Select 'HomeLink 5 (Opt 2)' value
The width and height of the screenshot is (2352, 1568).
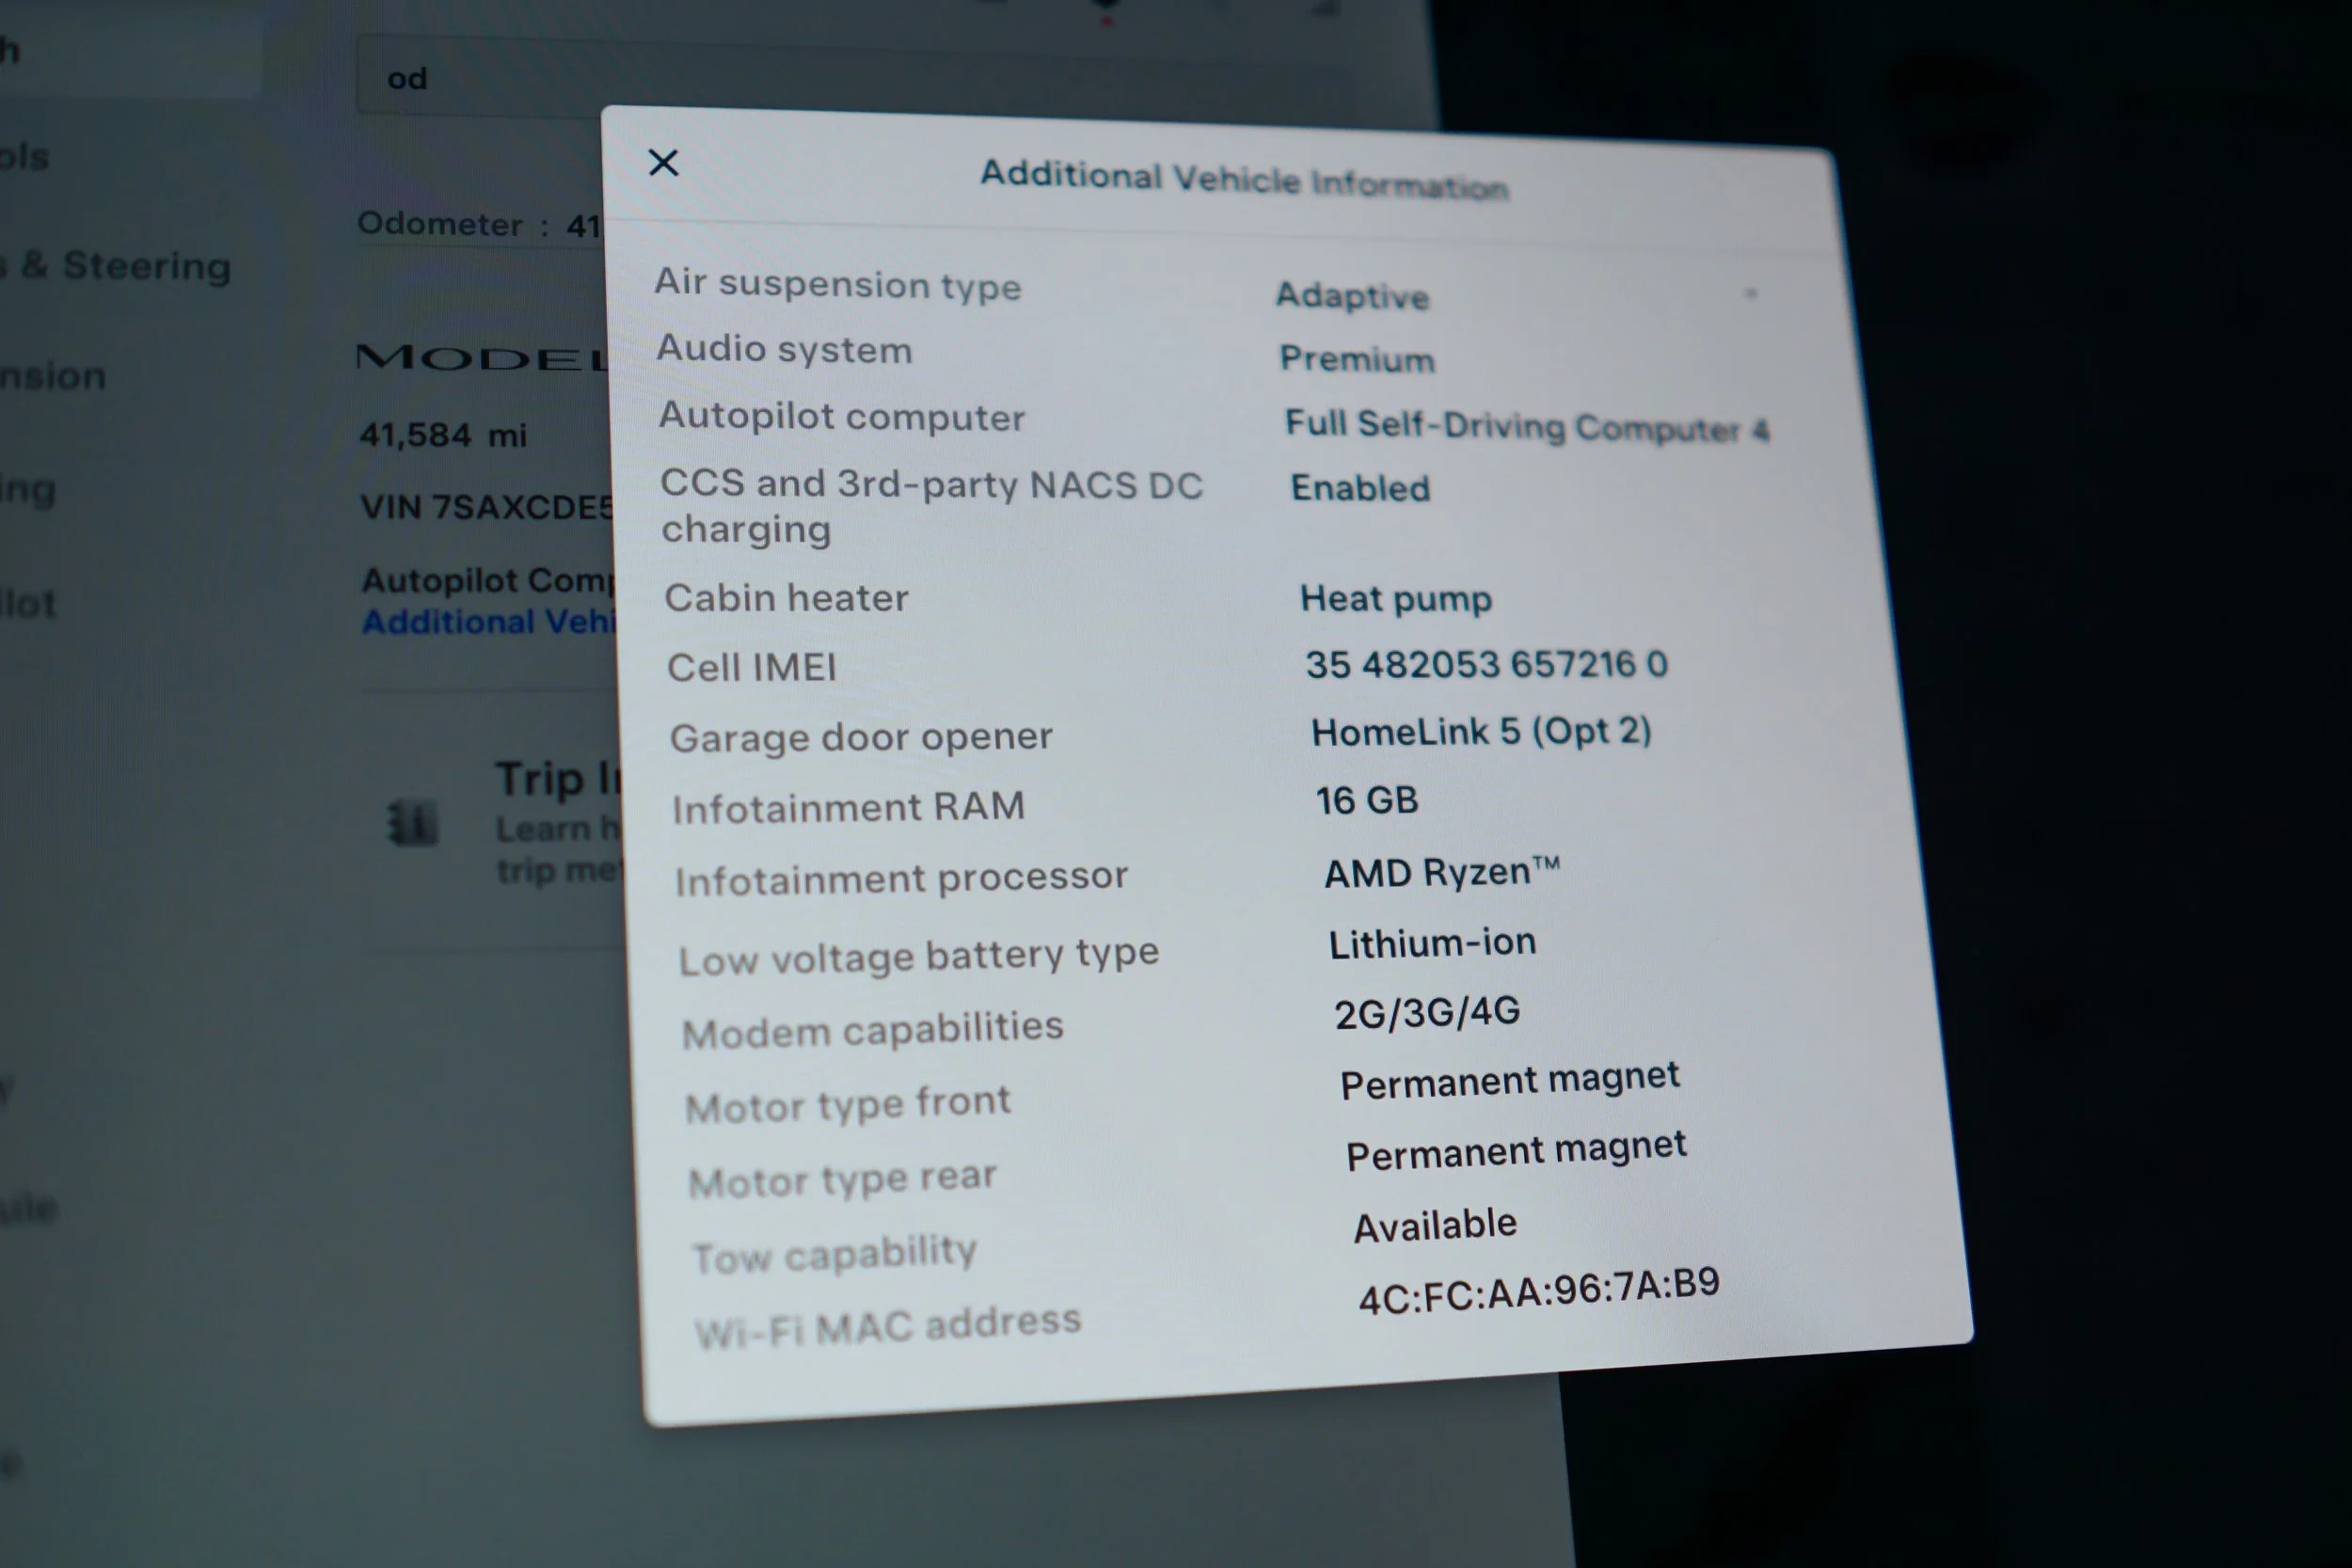(1481, 732)
